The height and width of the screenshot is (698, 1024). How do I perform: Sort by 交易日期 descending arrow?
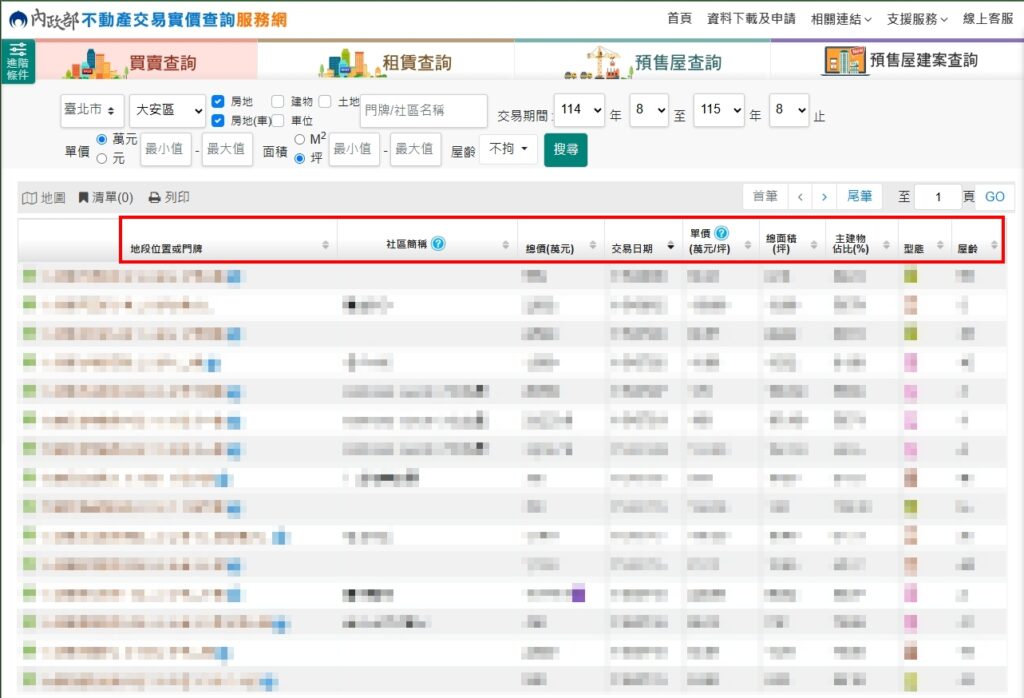click(671, 246)
